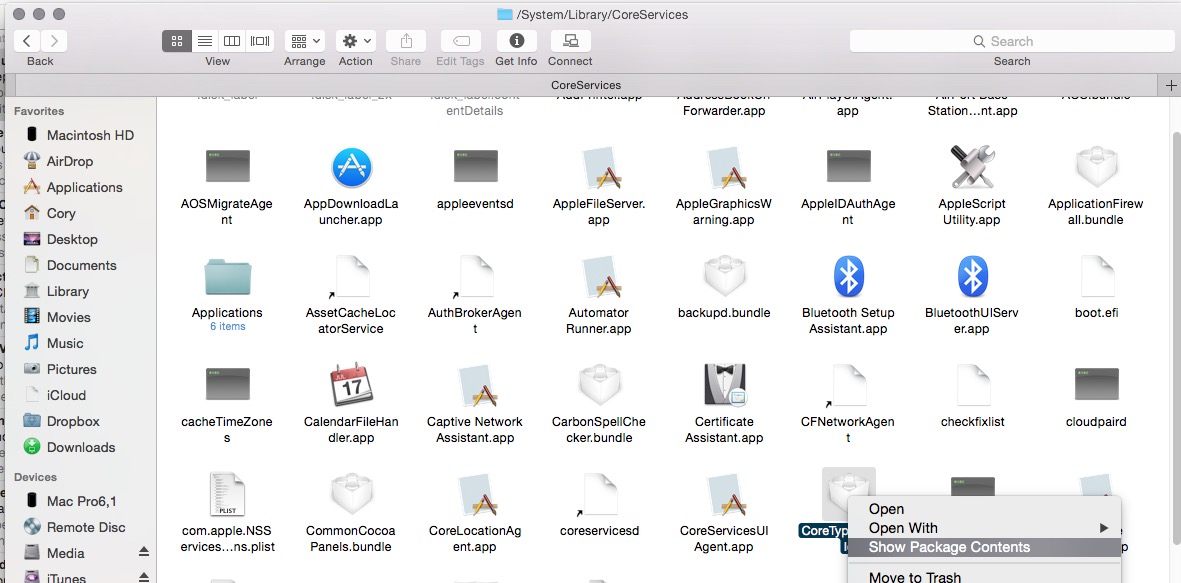This screenshot has height=583, width=1181.
Task: Select the AppDownloadLauncher.app icon
Action: (352, 167)
